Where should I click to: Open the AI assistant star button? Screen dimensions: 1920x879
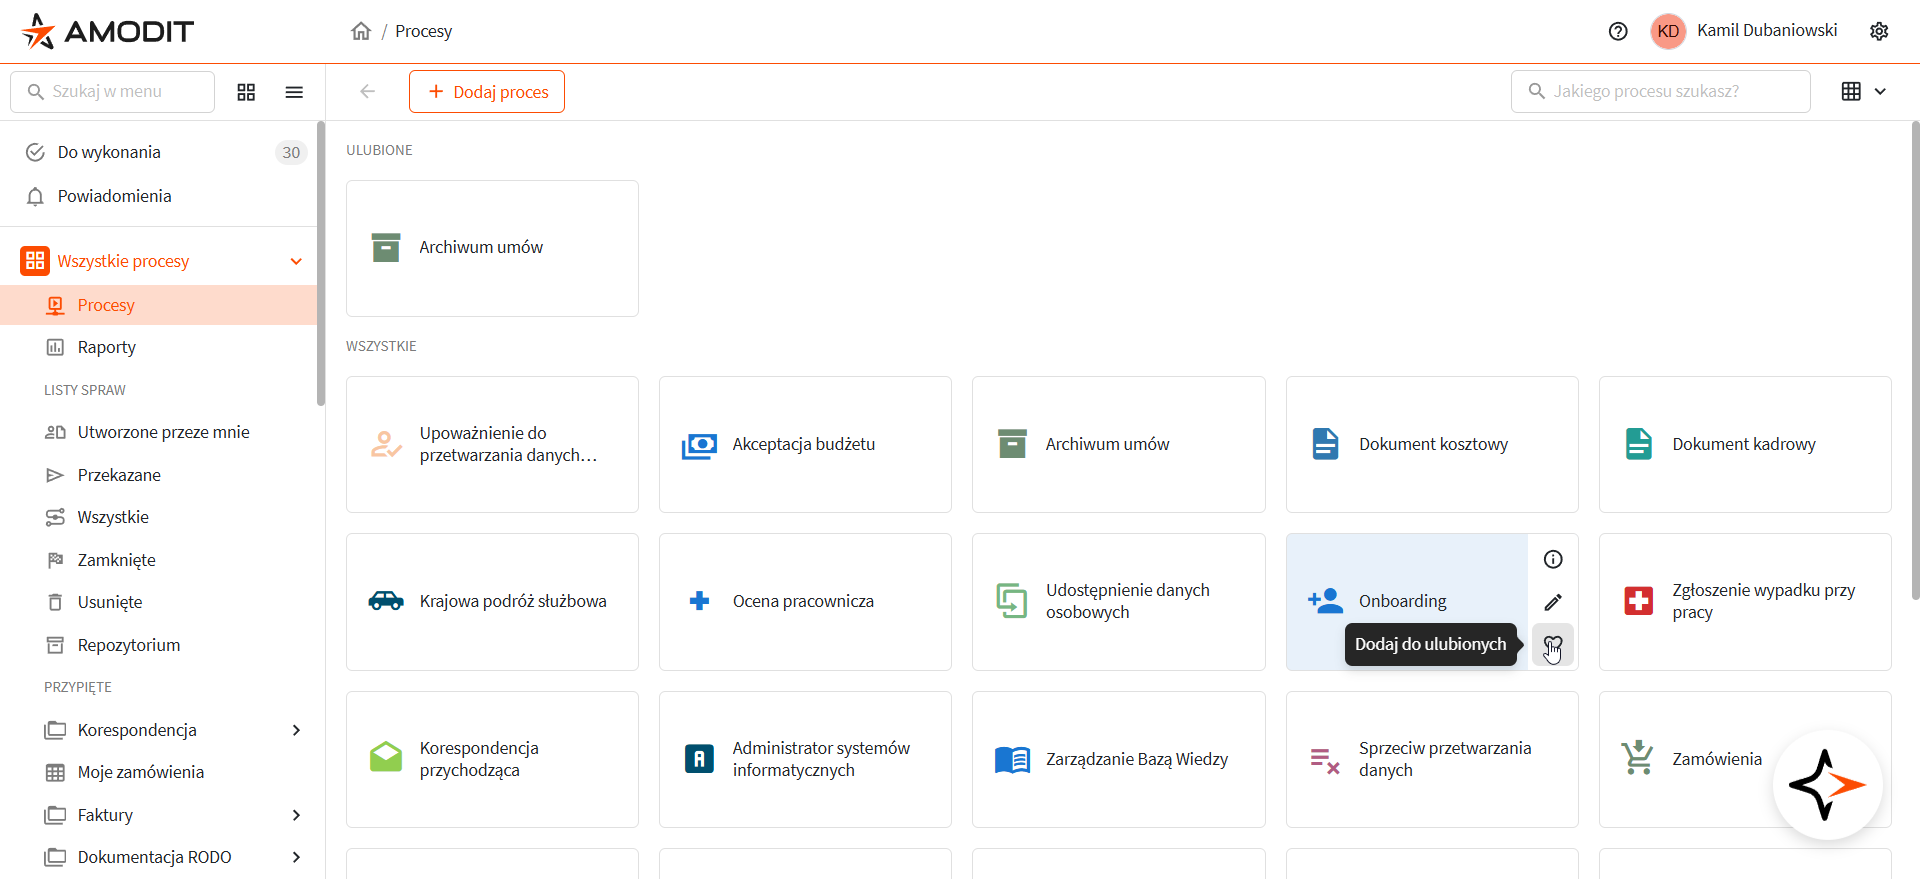[x=1827, y=785]
